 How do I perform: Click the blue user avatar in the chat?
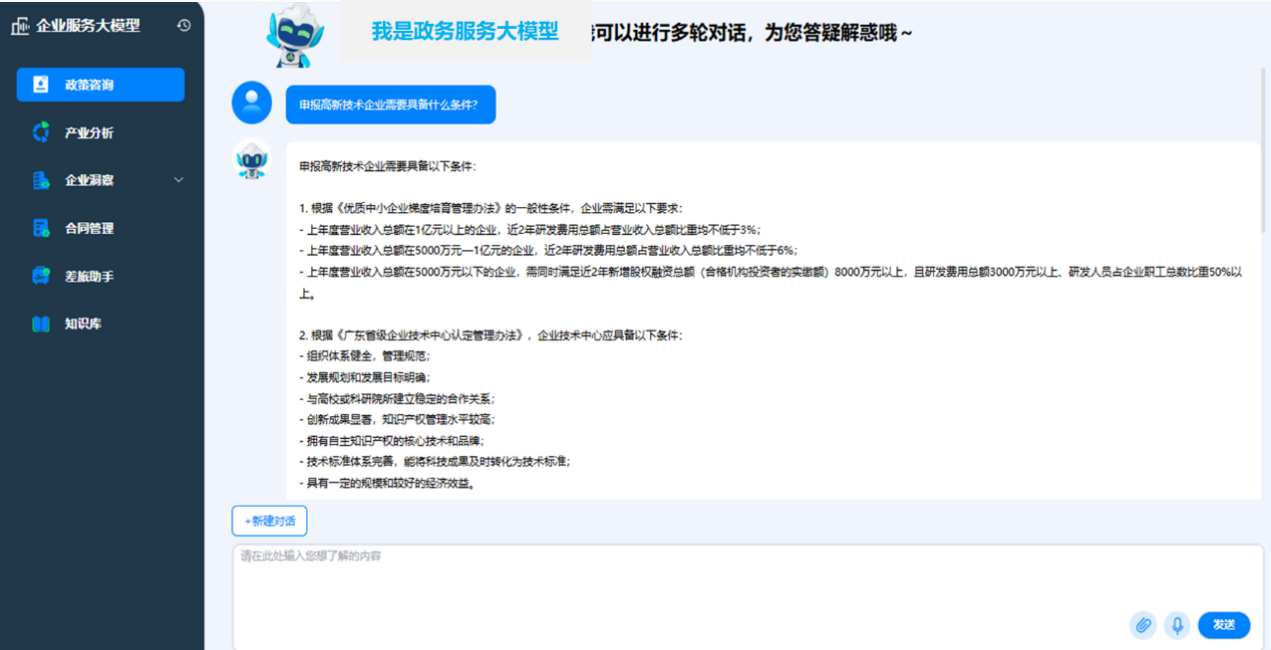(251, 102)
